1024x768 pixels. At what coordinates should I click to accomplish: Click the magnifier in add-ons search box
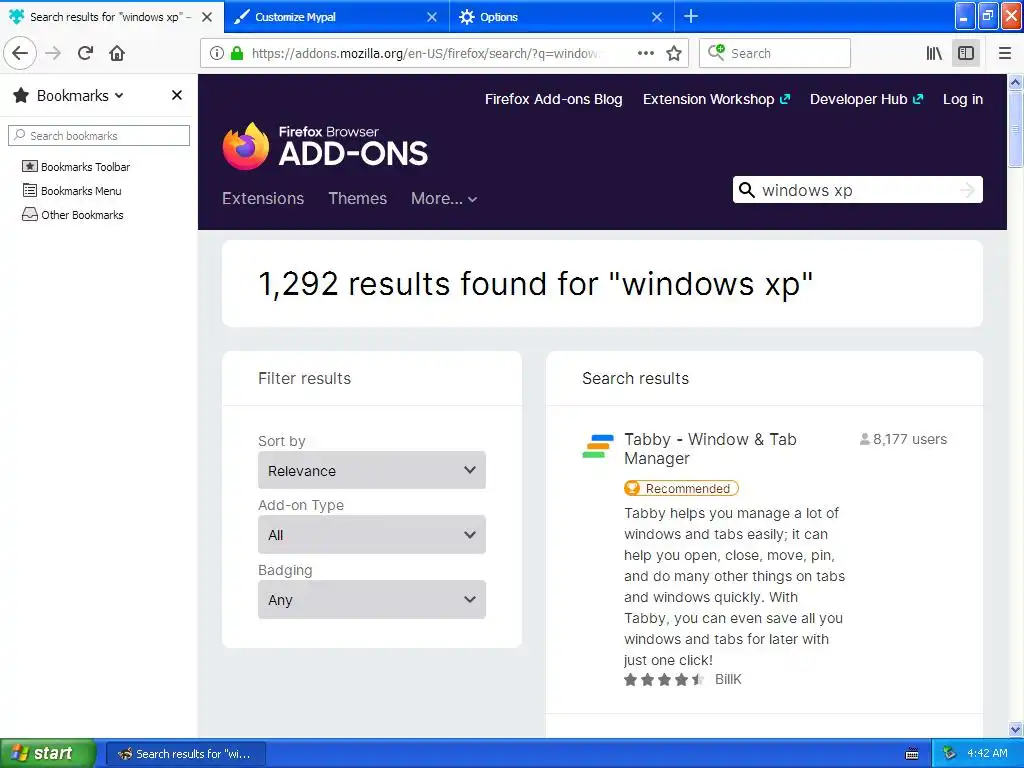pos(746,189)
